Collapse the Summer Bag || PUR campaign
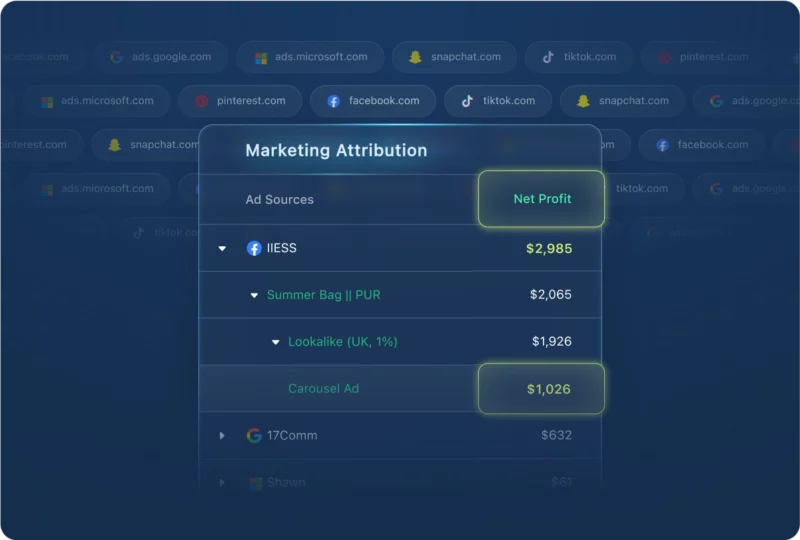 pos(254,295)
